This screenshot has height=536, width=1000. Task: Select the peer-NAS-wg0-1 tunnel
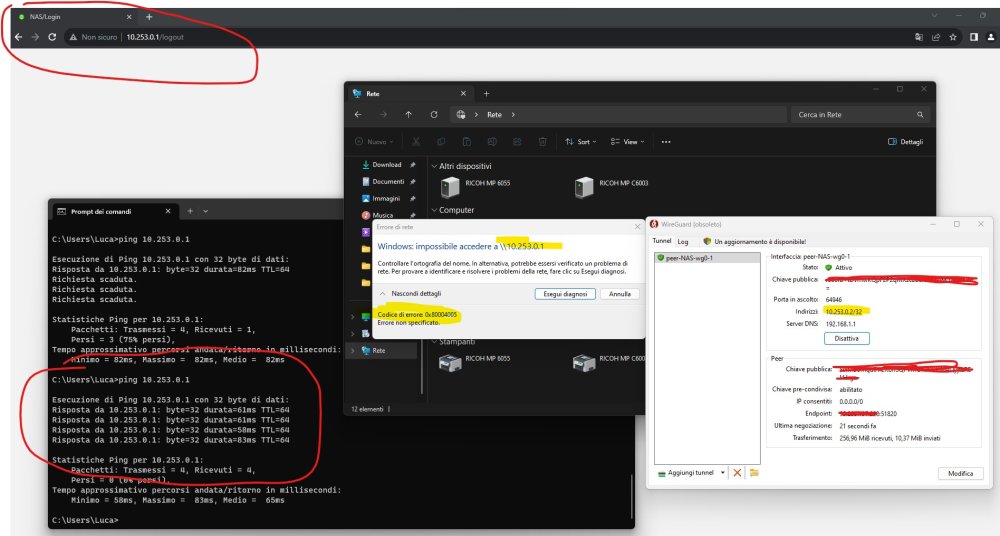coord(707,258)
